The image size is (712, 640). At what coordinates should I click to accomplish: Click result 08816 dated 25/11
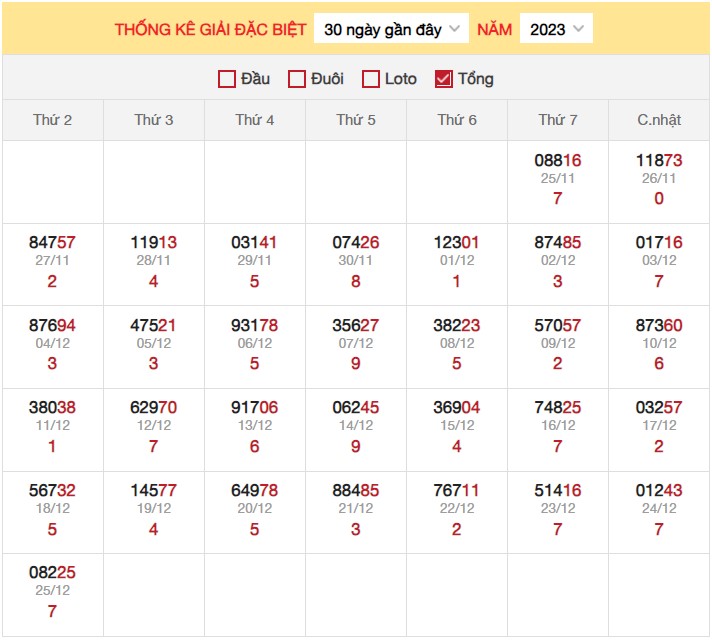pyautogui.click(x=558, y=160)
